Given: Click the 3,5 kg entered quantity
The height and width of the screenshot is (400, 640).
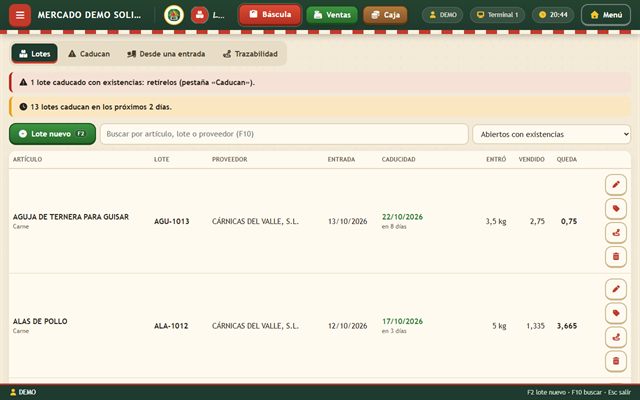Looking at the screenshot, I should click(x=496, y=221).
